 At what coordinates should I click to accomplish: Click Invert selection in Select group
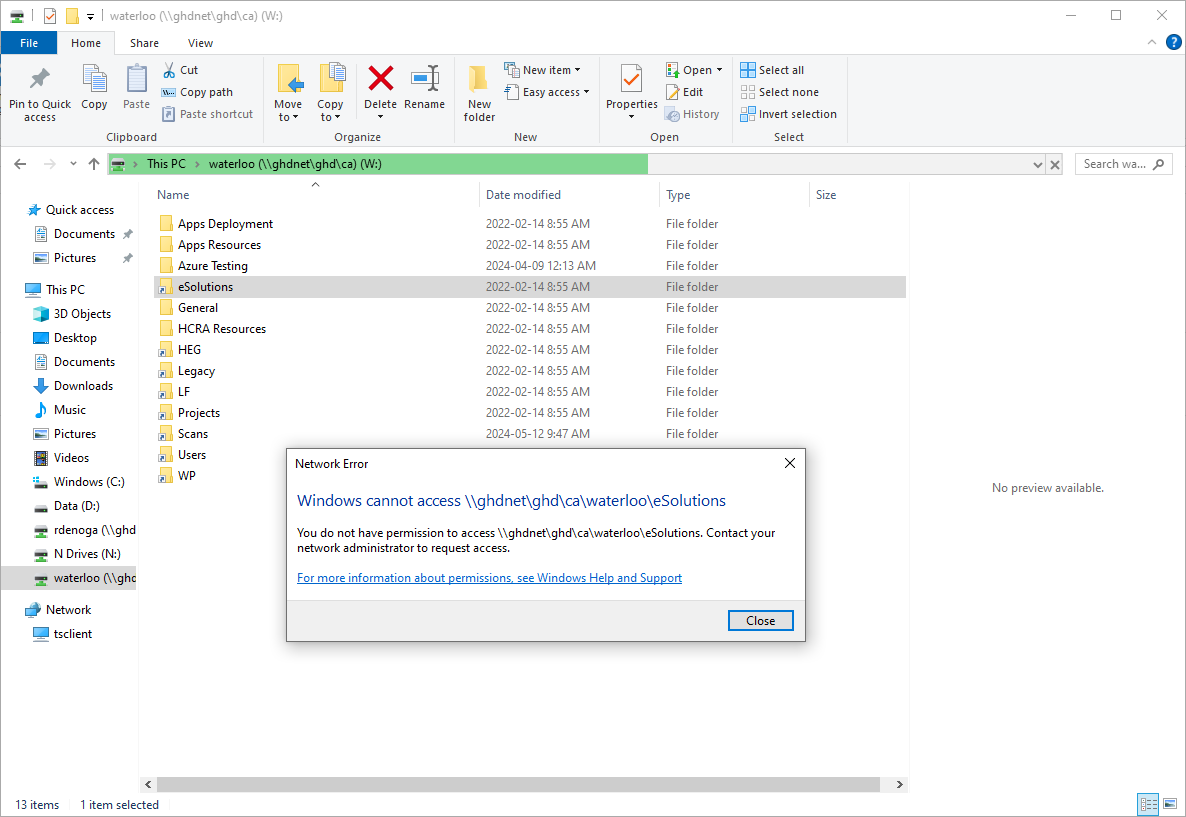coord(788,114)
